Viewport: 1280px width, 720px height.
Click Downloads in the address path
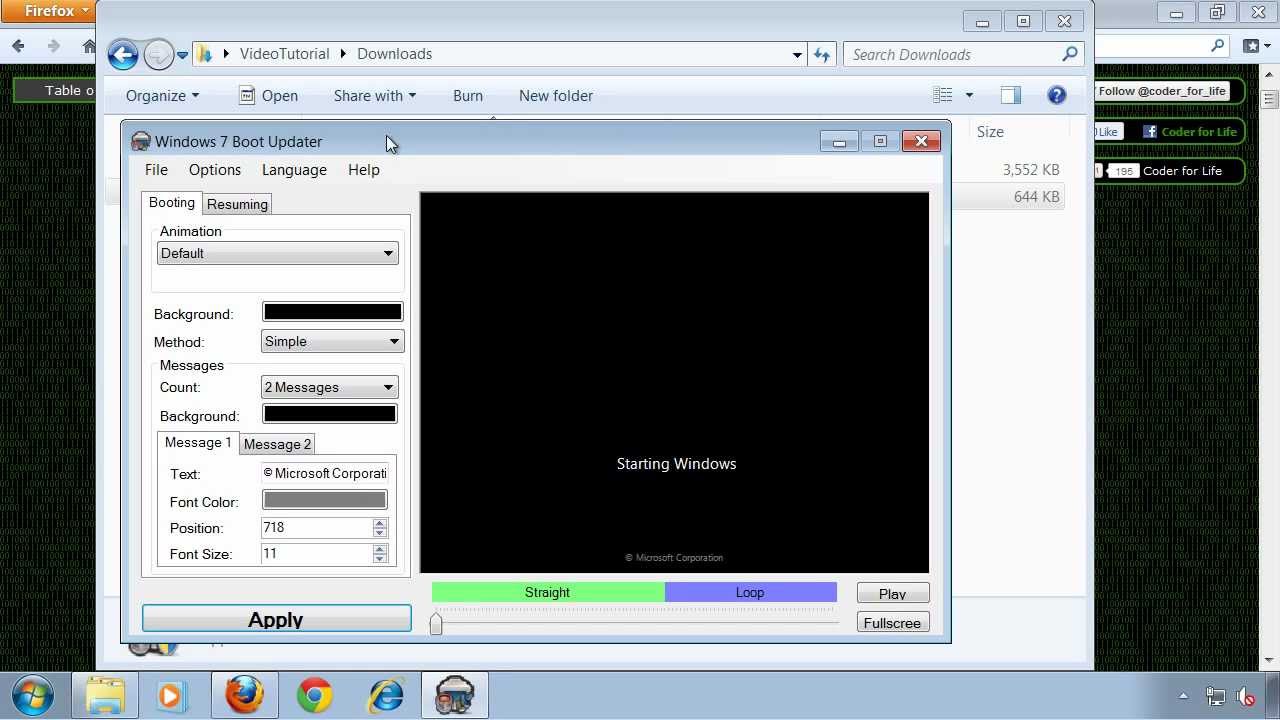(394, 54)
